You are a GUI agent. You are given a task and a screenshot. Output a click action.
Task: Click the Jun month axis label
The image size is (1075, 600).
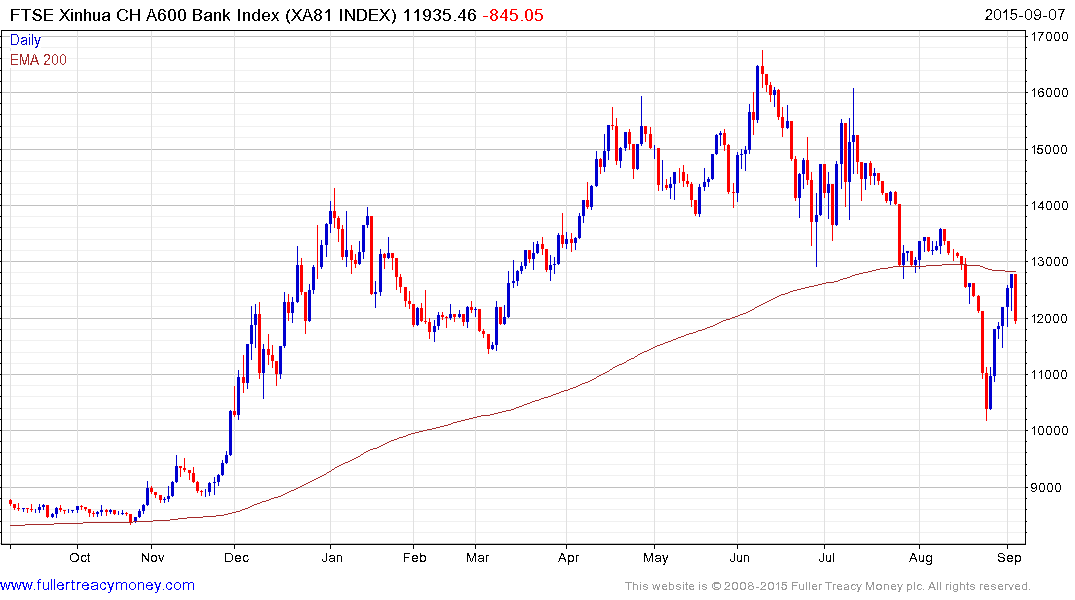point(739,557)
